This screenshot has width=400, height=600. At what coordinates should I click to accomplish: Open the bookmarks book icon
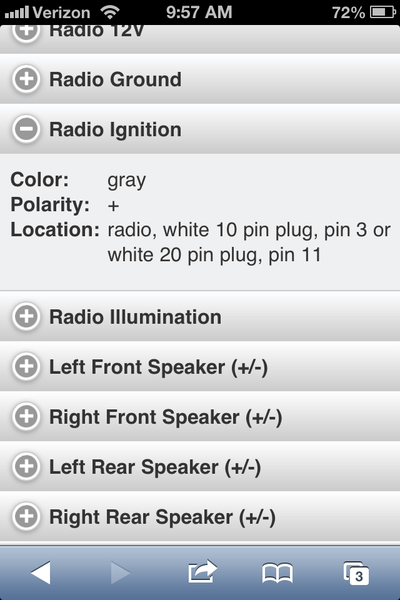pyautogui.click(x=278, y=573)
